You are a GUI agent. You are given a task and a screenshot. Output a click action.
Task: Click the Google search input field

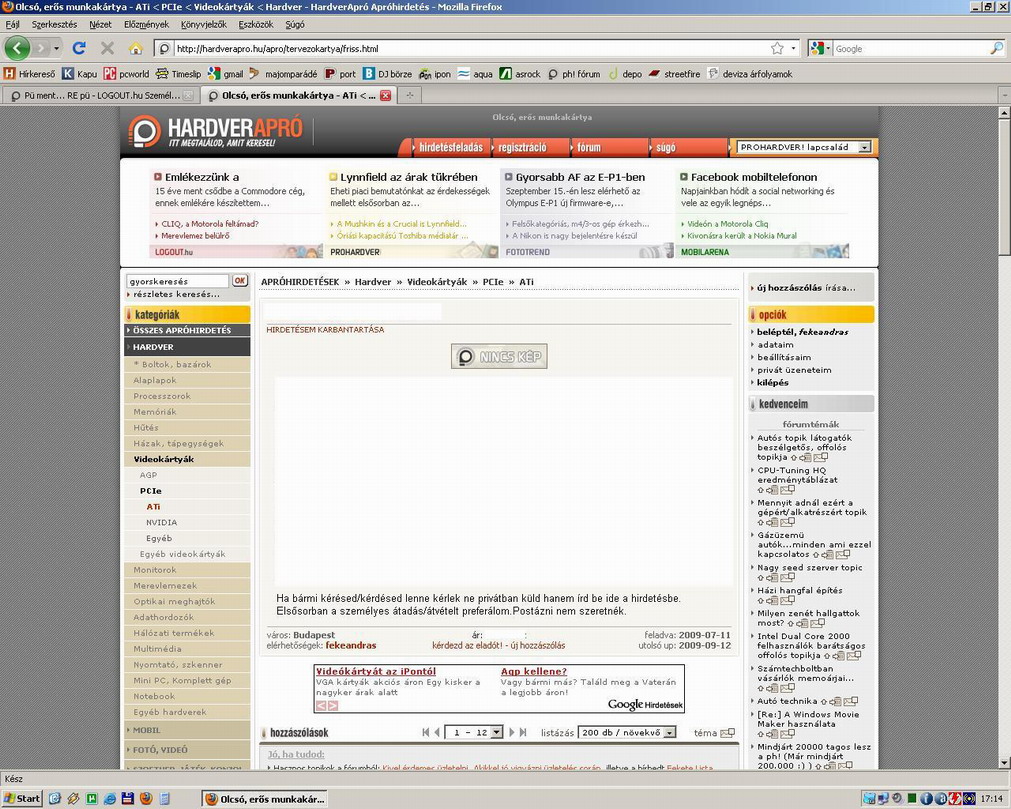pos(910,48)
